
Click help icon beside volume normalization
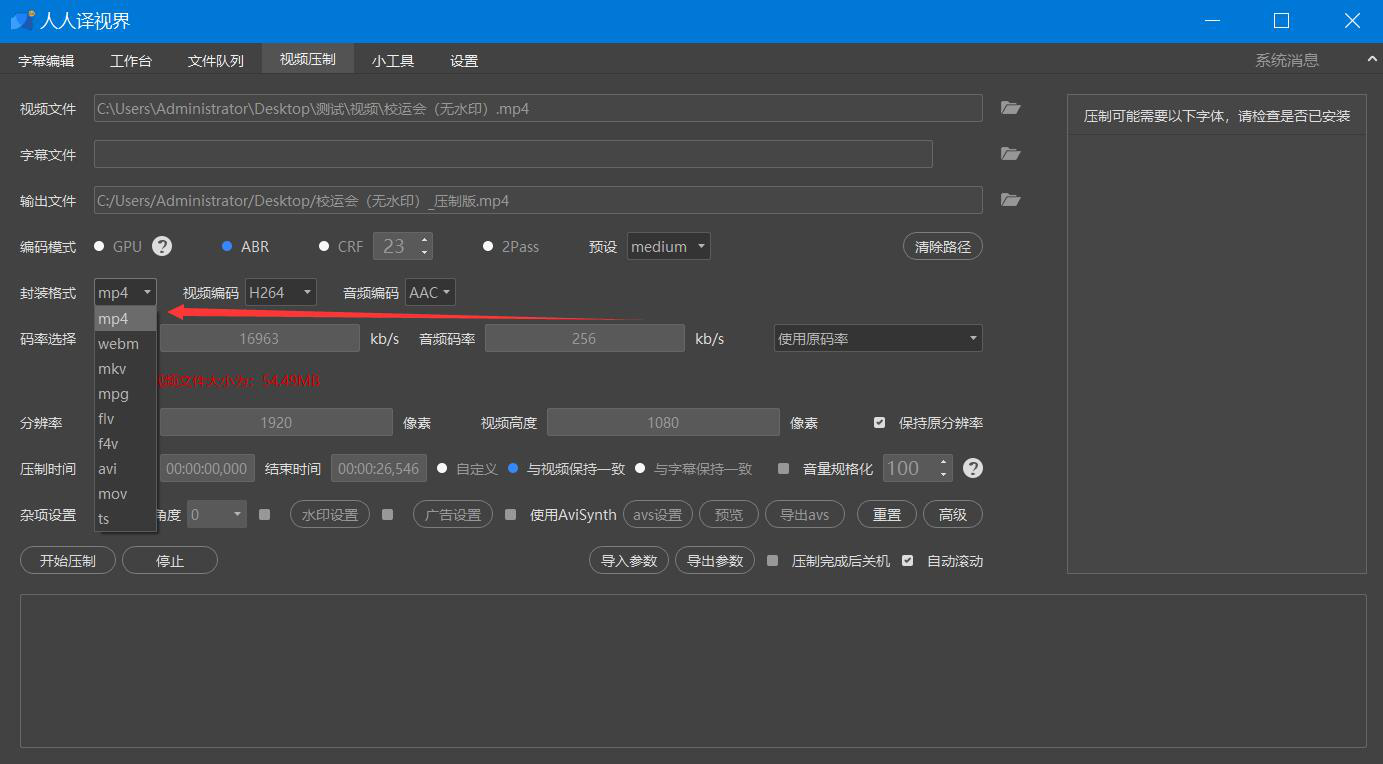(x=972, y=468)
